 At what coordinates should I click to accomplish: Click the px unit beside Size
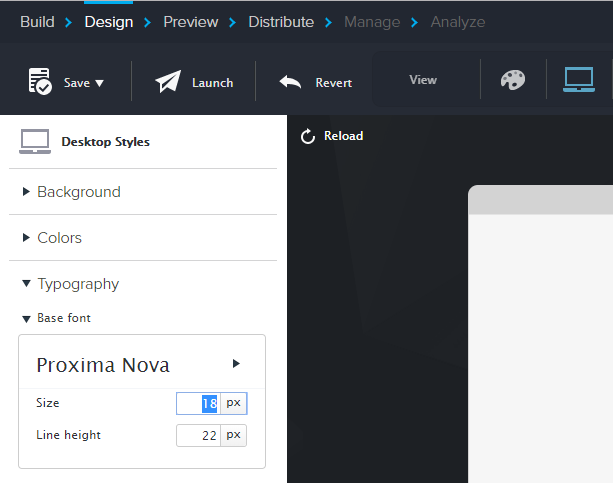click(x=233, y=403)
